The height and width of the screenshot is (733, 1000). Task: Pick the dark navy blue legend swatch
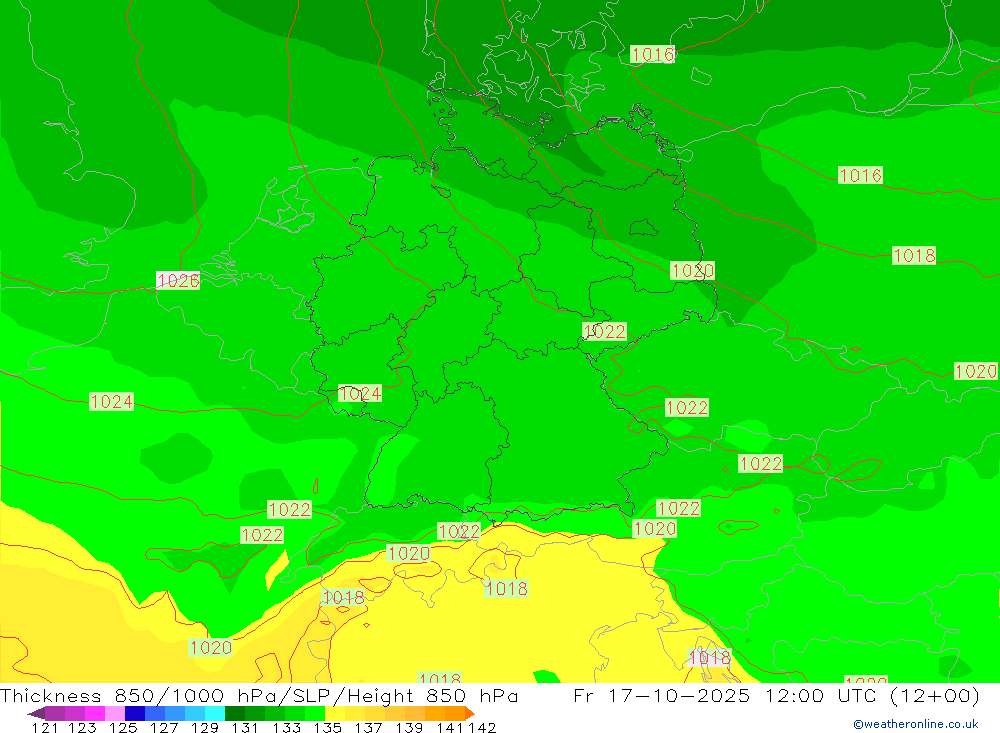(135, 713)
